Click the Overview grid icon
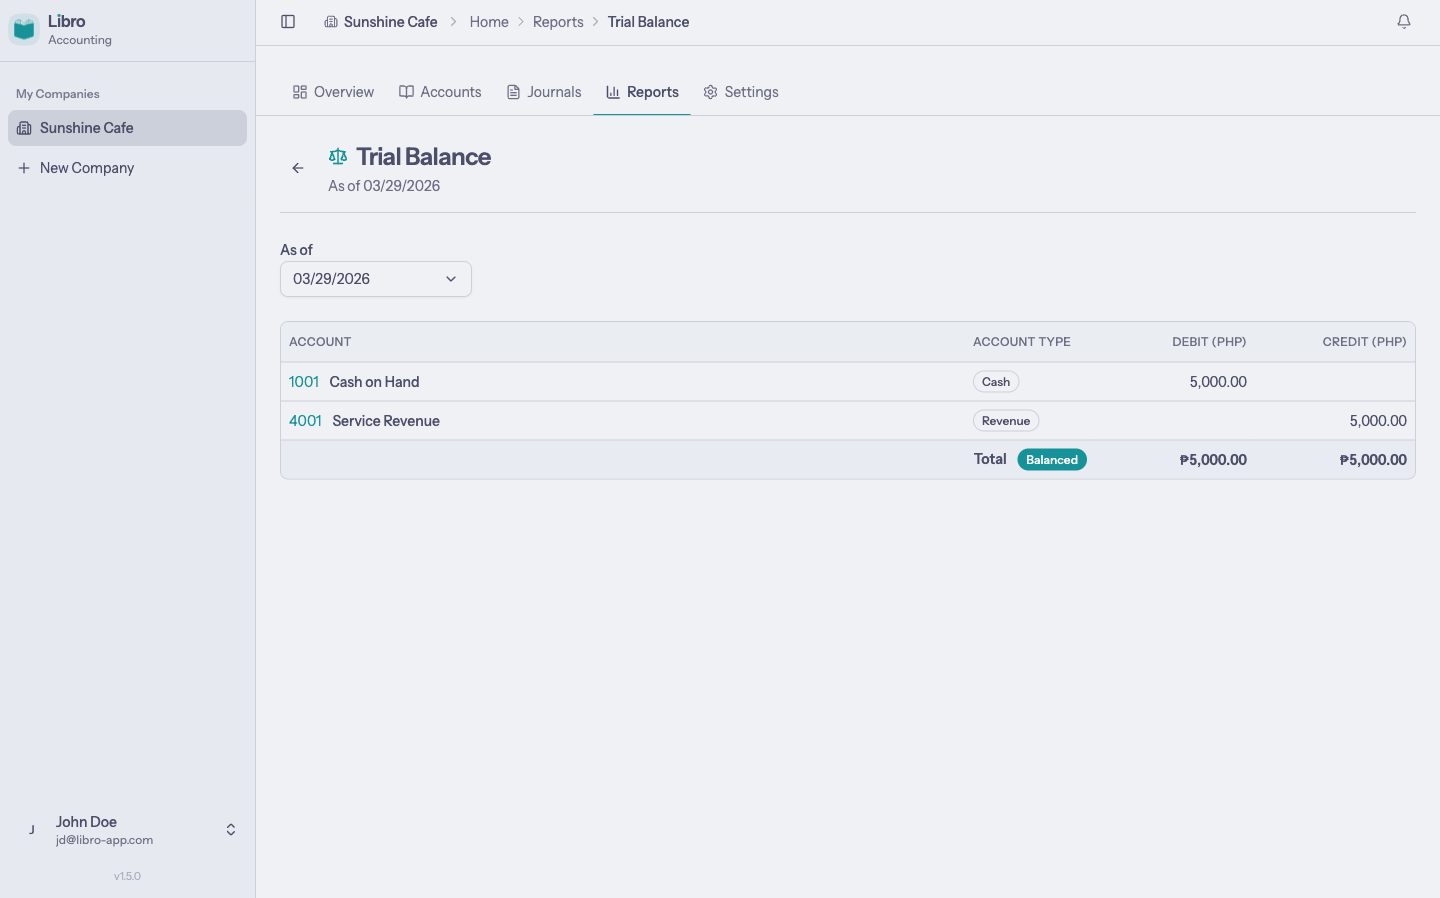This screenshot has height=898, width=1440. click(x=300, y=91)
